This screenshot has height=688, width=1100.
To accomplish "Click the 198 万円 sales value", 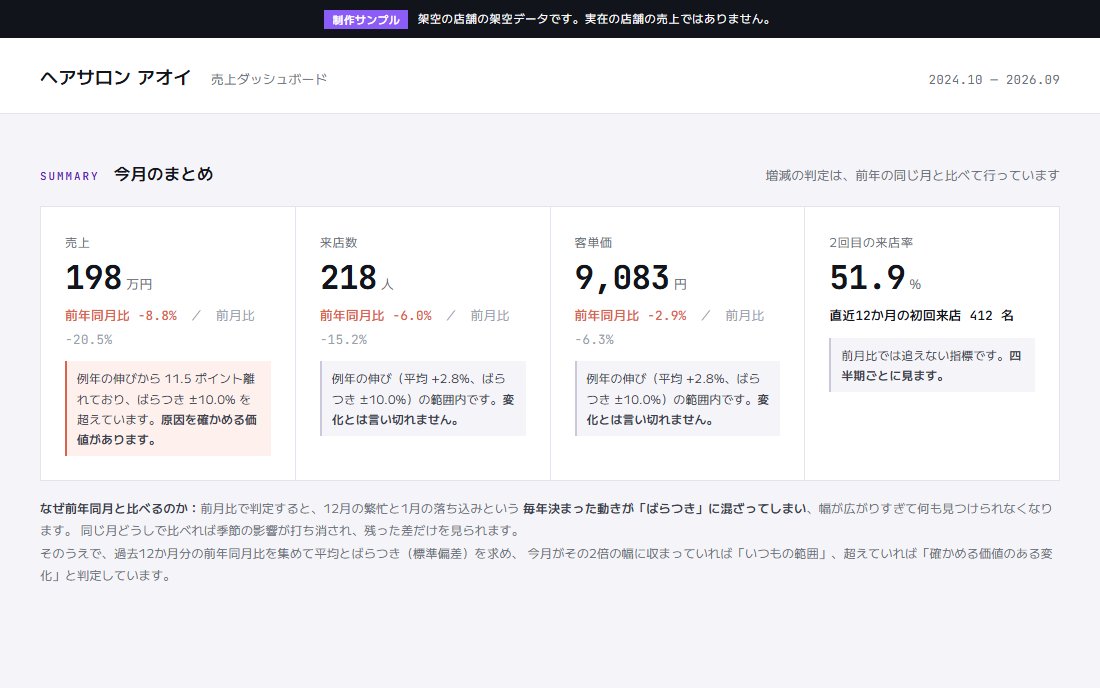I will tap(109, 278).
